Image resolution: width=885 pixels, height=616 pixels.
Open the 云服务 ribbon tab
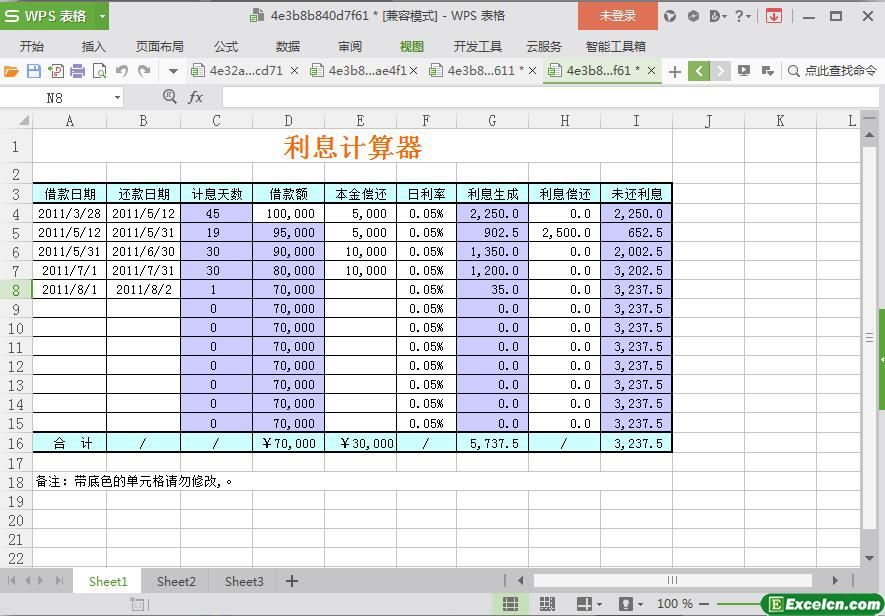(x=544, y=46)
